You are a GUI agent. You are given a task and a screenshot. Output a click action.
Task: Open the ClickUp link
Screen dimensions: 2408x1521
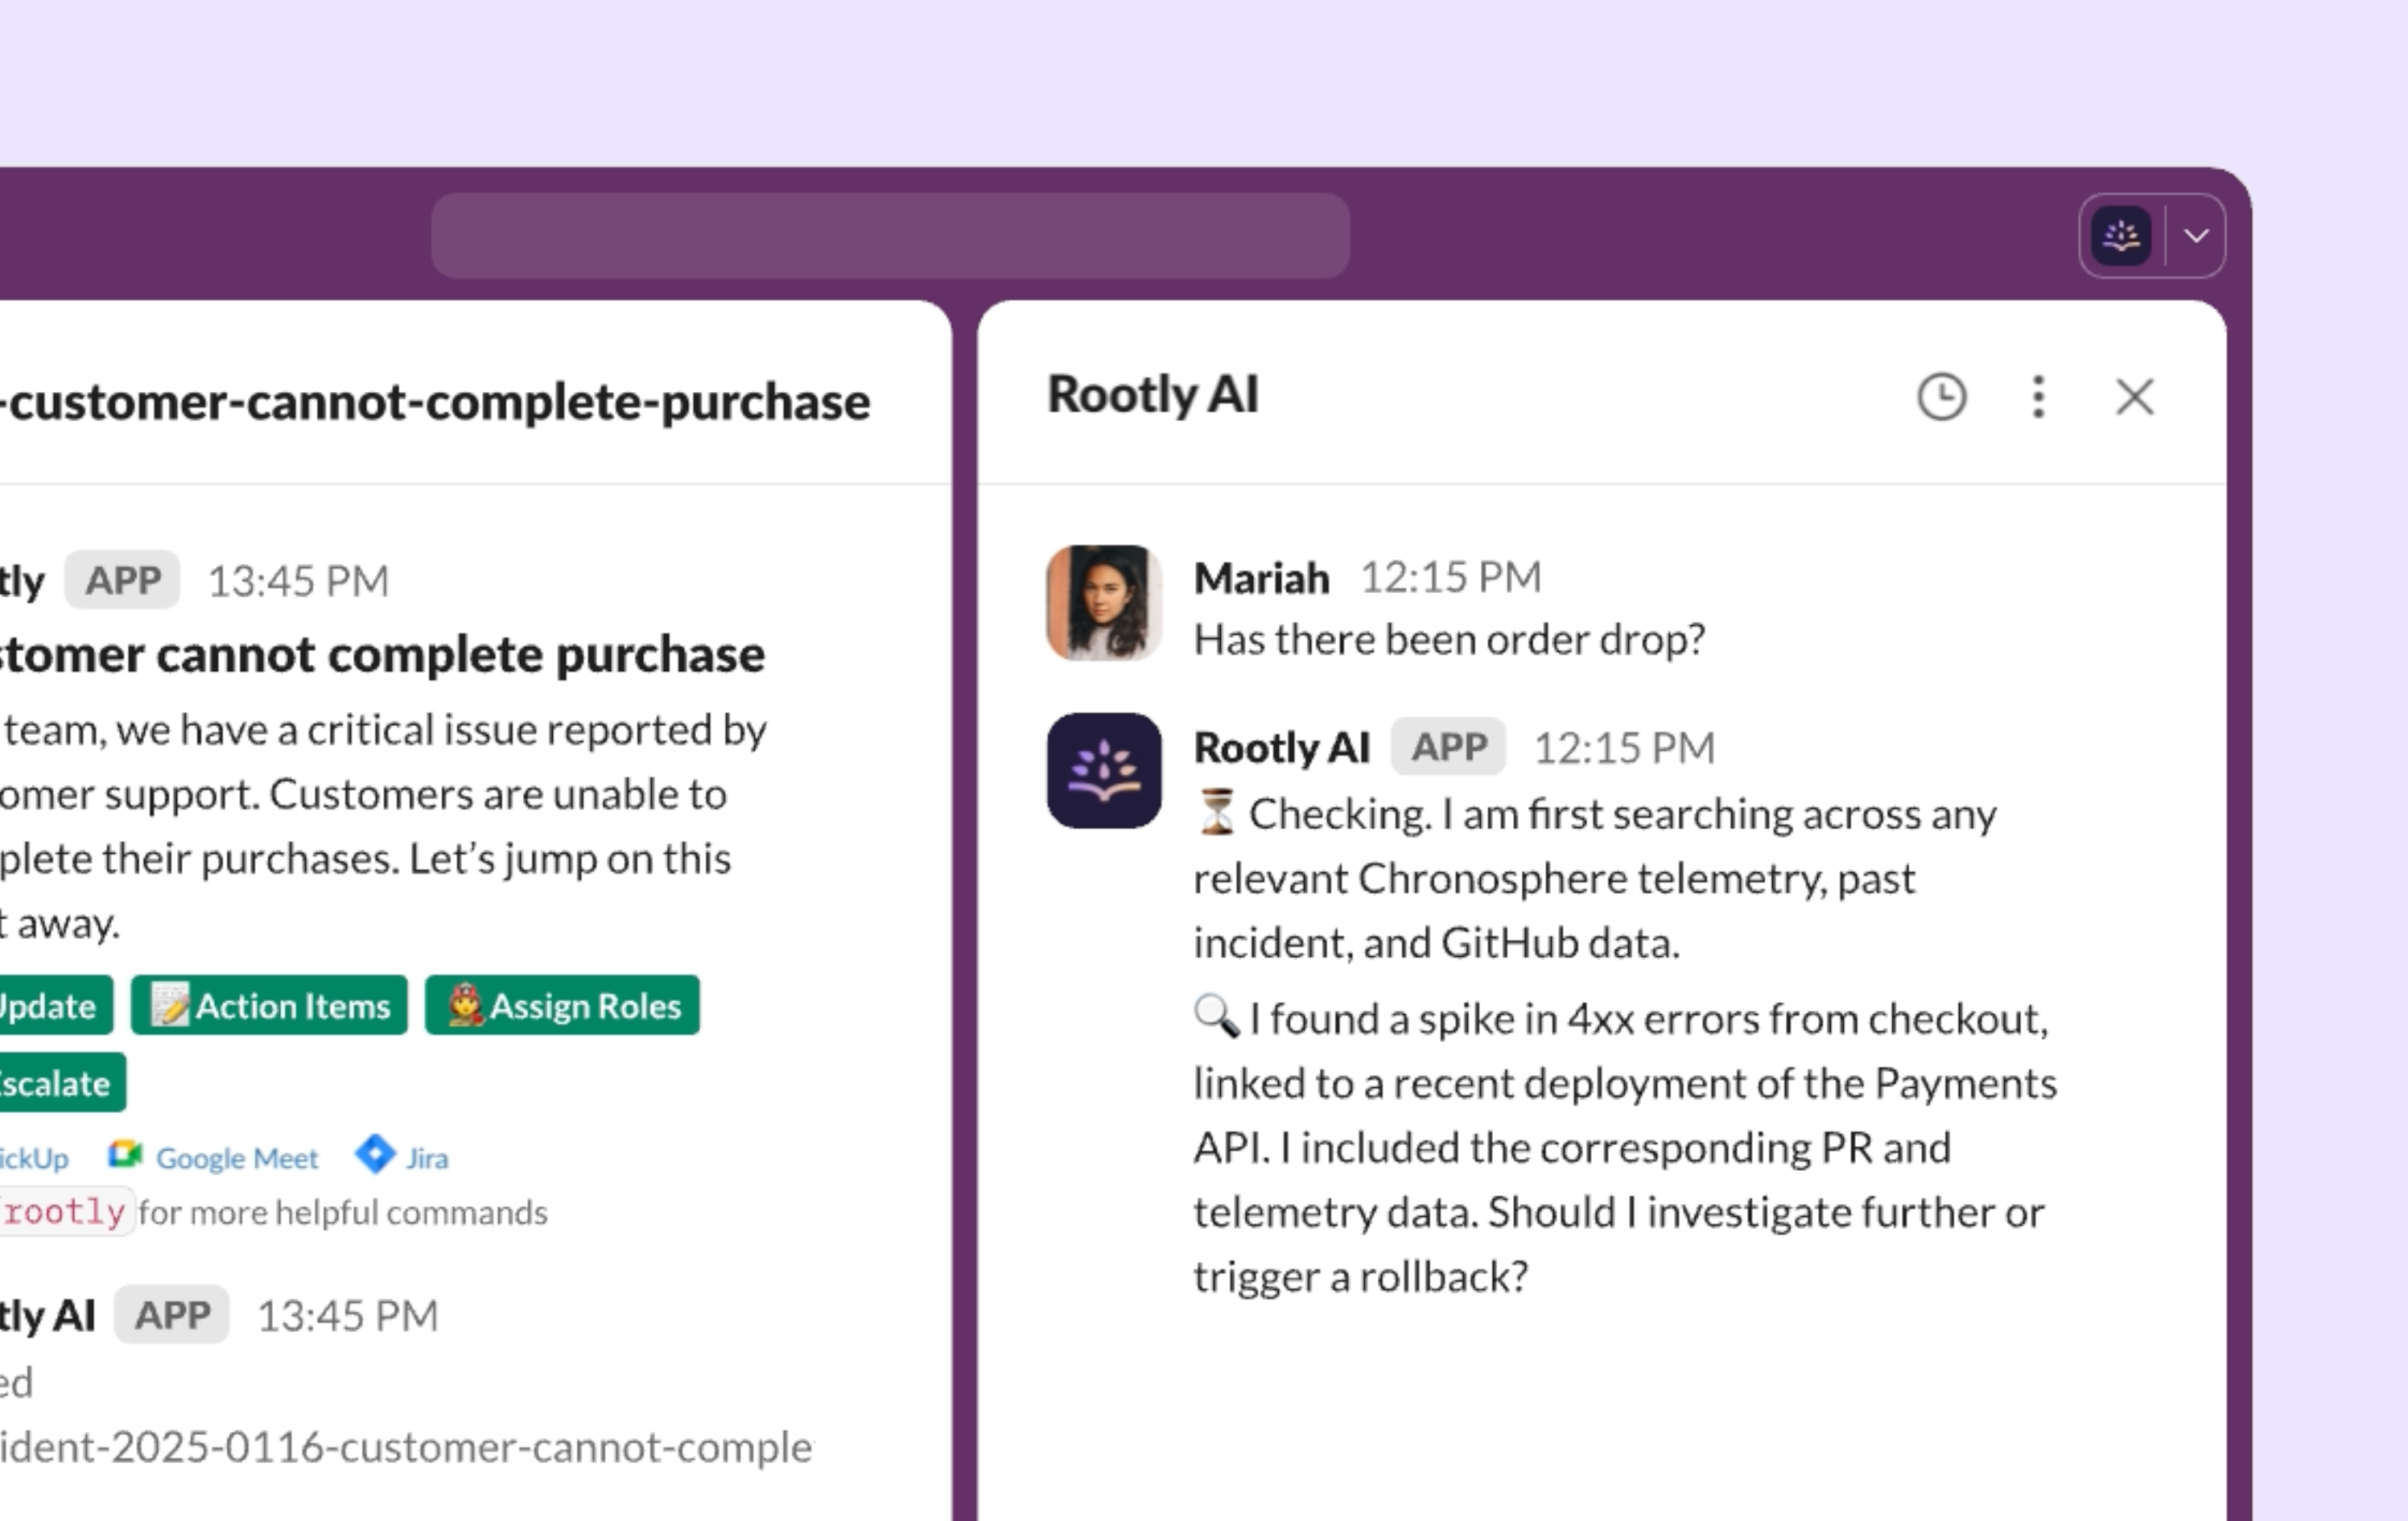(33, 1158)
